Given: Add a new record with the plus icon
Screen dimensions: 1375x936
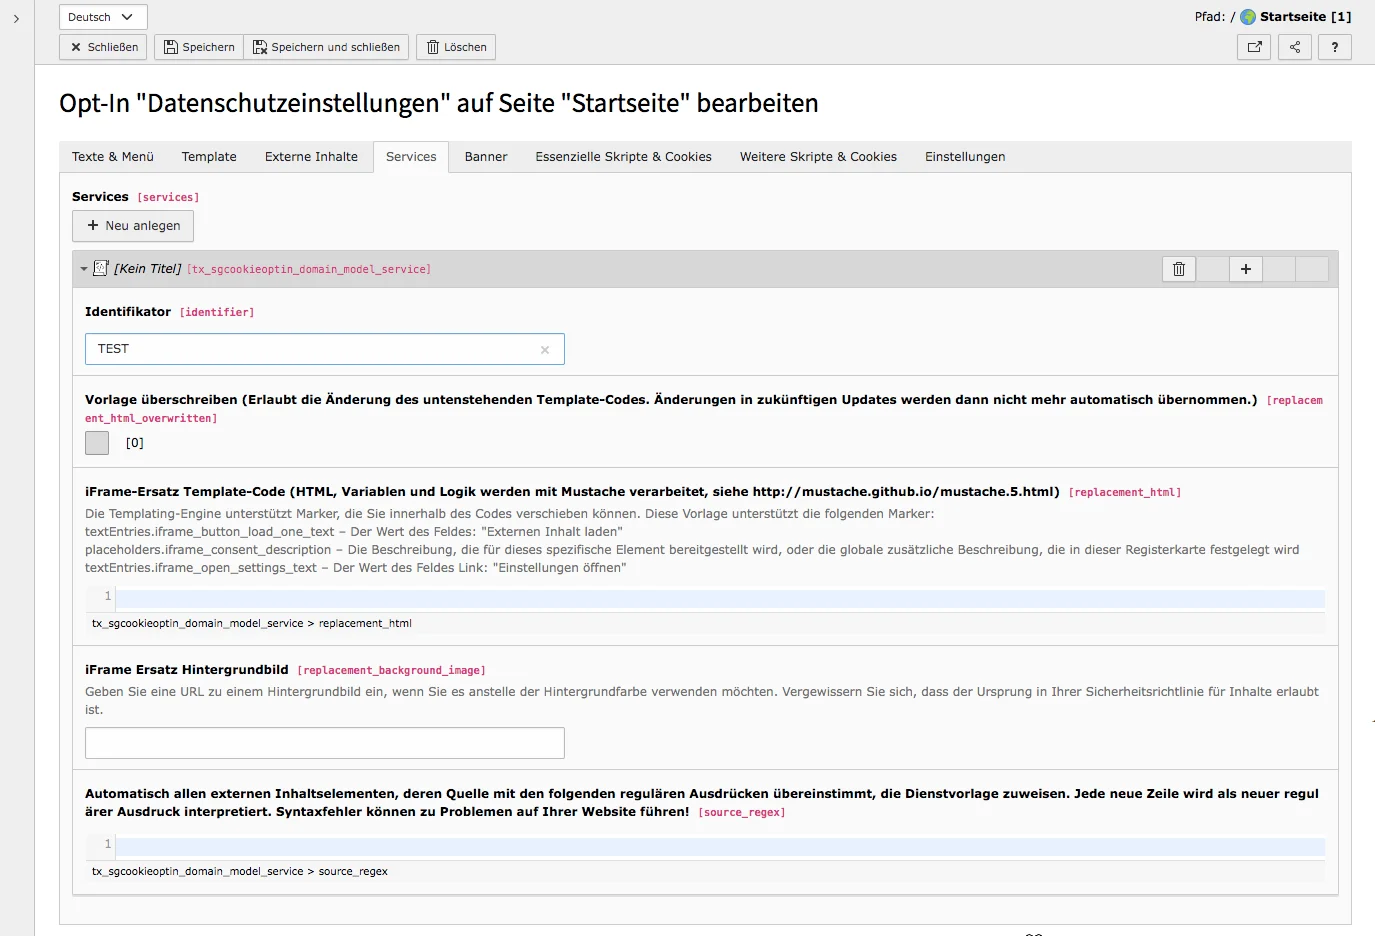Looking at the screenshot, I should [x=1245, y=269].
